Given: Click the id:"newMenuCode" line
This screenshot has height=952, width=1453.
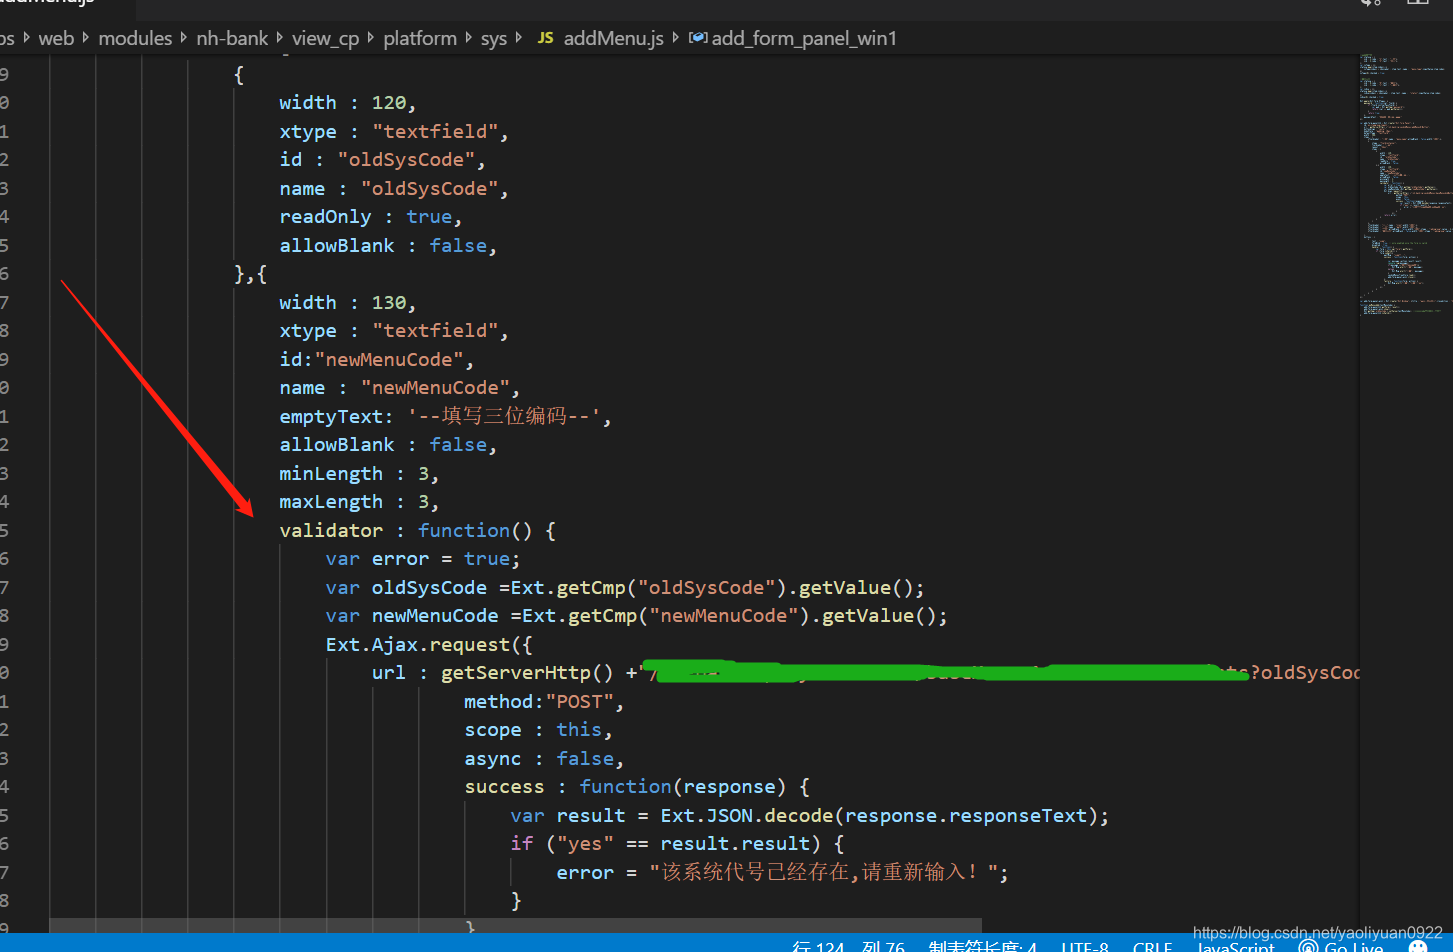Looking at the screenshot, I should point(377,359).
